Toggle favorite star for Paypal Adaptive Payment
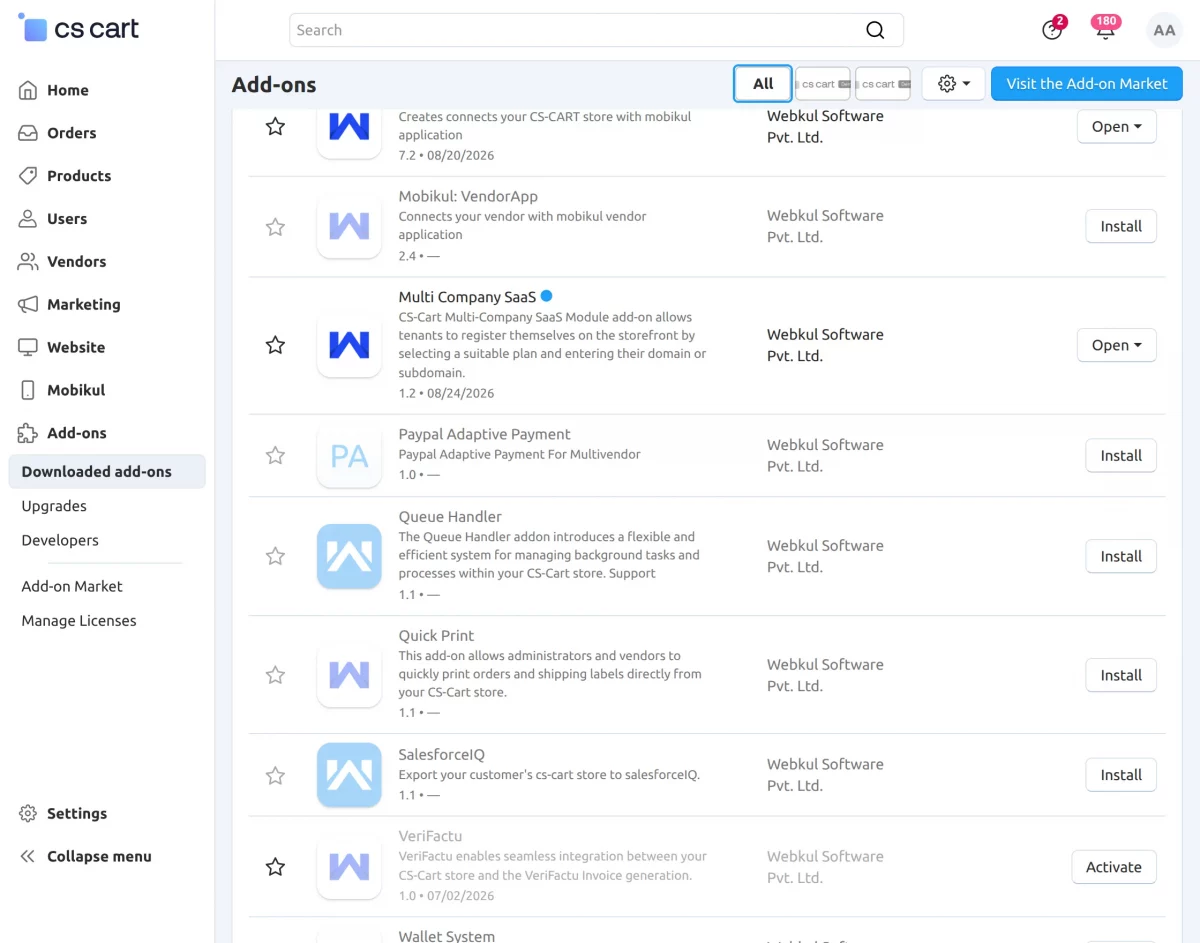Screen dimensions: 1200x943 coord(275,456)
